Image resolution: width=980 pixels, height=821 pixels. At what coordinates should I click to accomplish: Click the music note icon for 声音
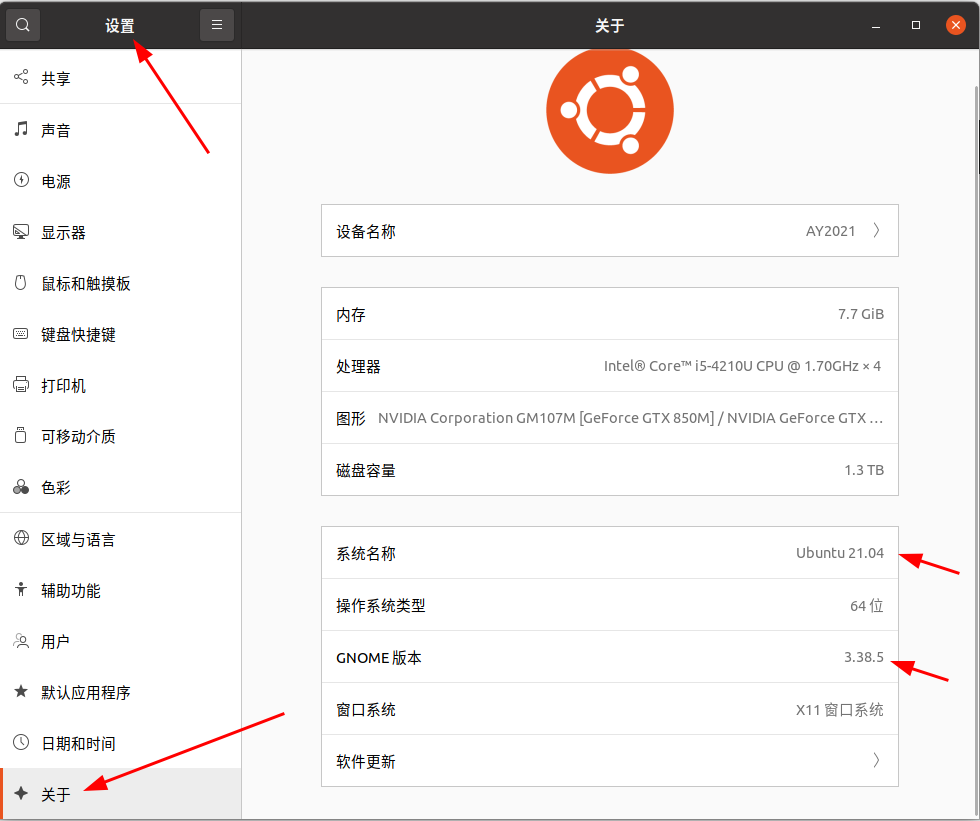click(x=21, y=129)
